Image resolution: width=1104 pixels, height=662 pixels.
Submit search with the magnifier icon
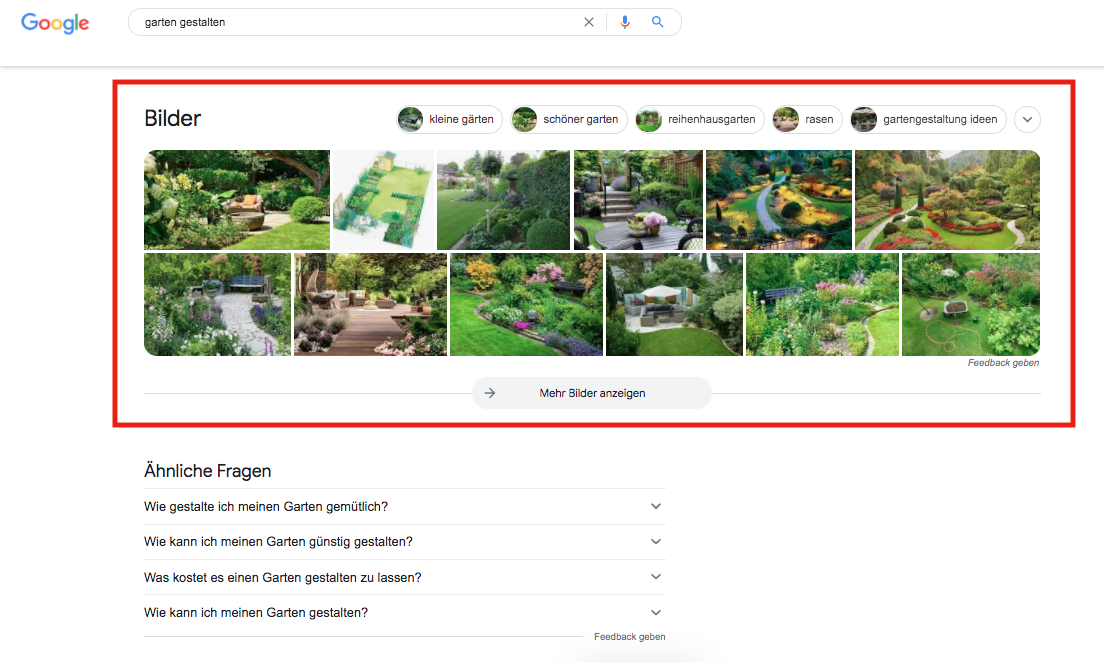tap(657, 22)
